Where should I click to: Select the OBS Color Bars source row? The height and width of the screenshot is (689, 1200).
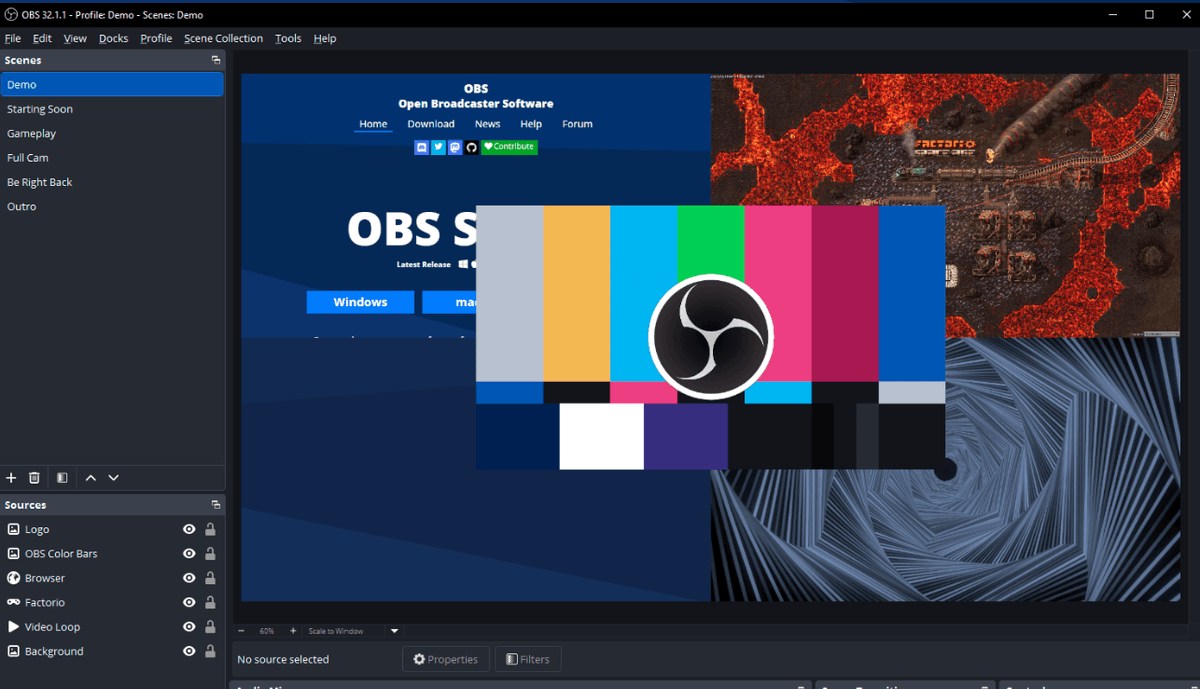(x=112, y=553)
